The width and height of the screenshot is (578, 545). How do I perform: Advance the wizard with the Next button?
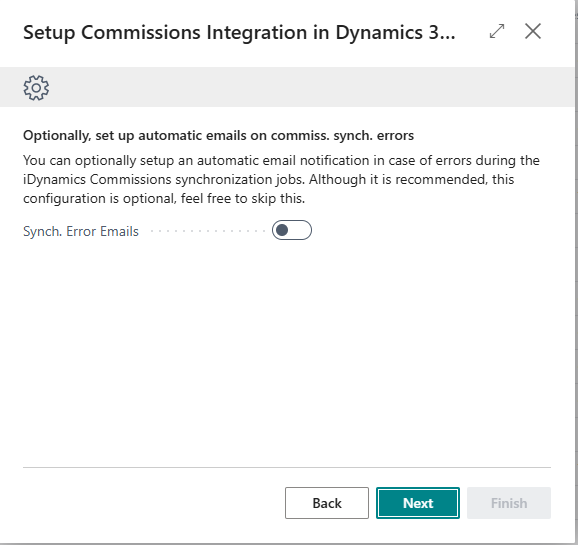418,503
